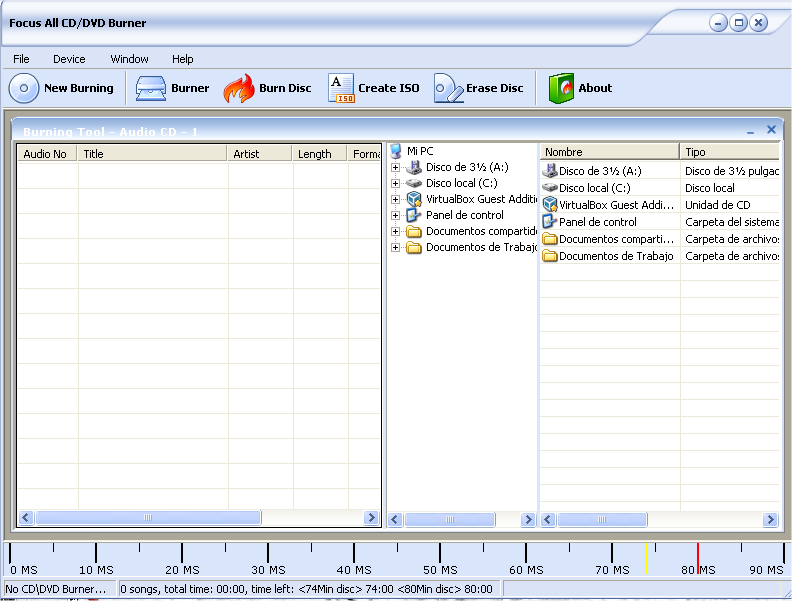Click drive icon of Disco local (C:) in tree
Image resolution: width=792 pixels, height=601 pixels.
point(414,183)
